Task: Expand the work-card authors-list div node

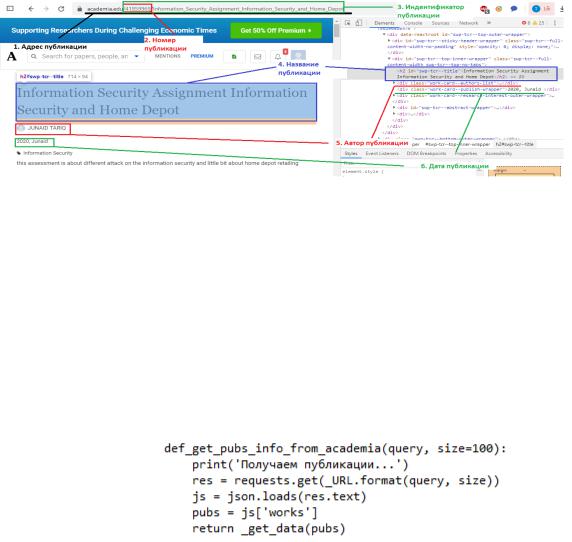Action: (394, 83)
